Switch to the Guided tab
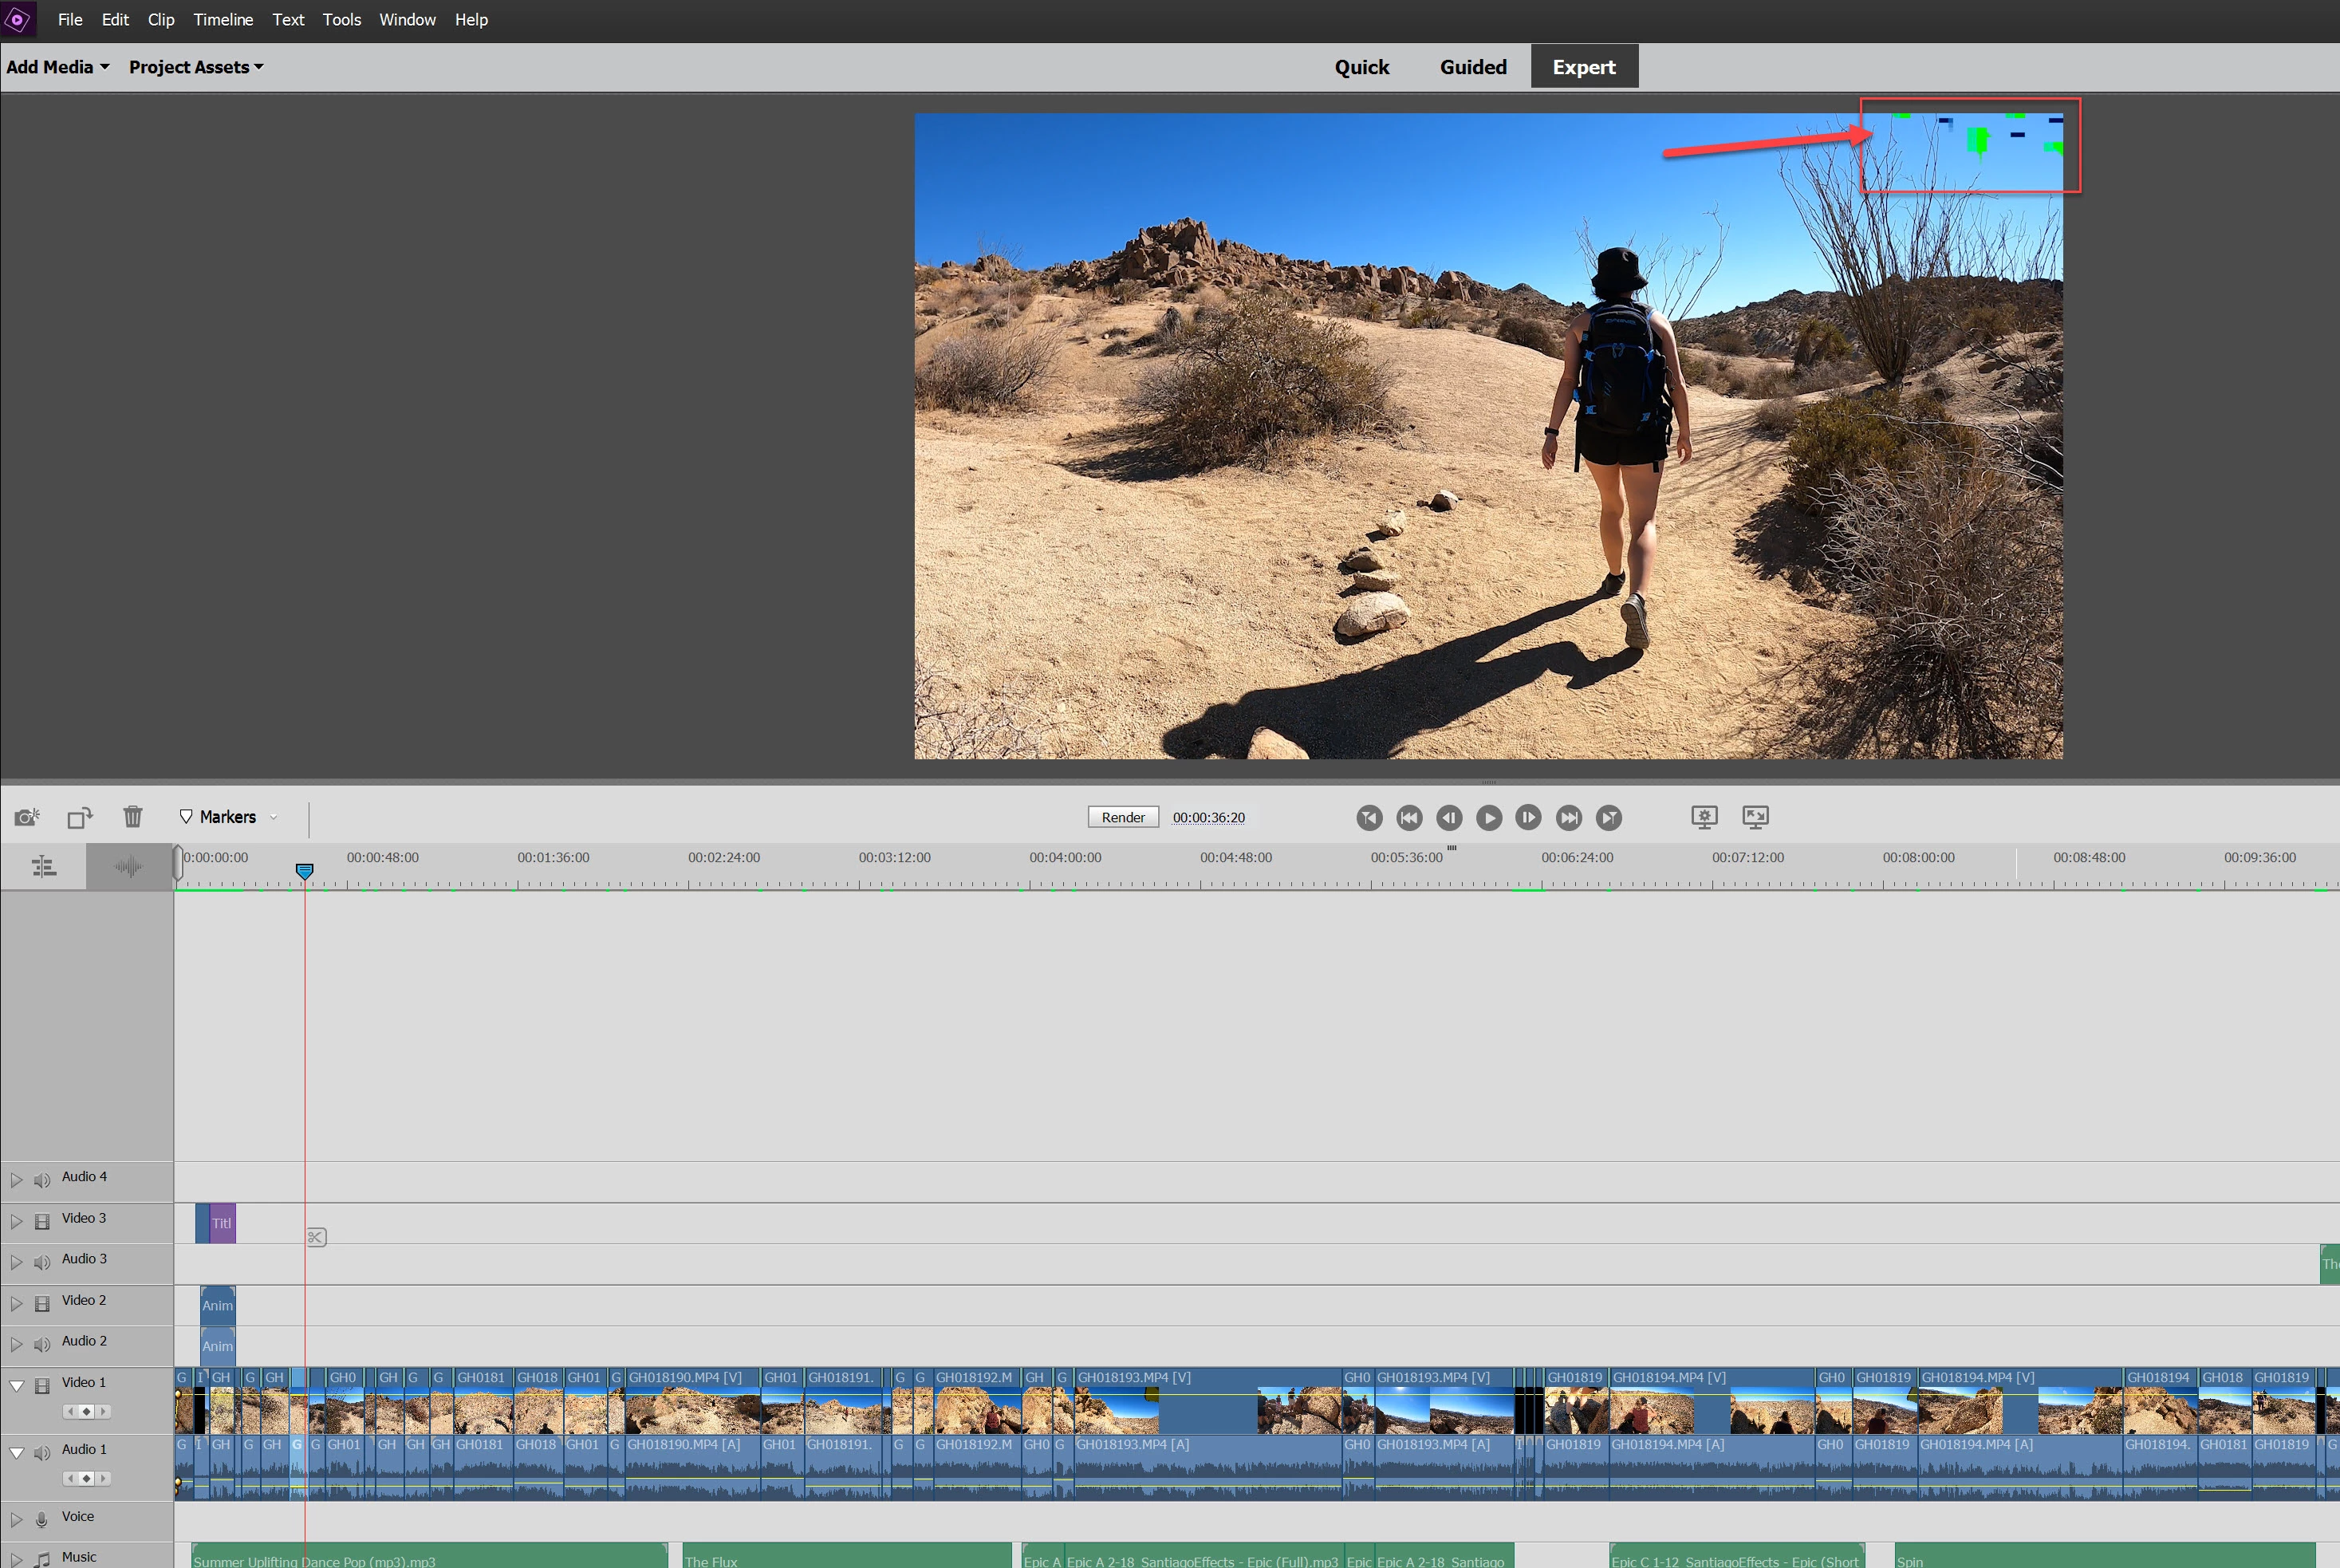The height and width of the screenshot is (1568, 2340). point(1472,67)
